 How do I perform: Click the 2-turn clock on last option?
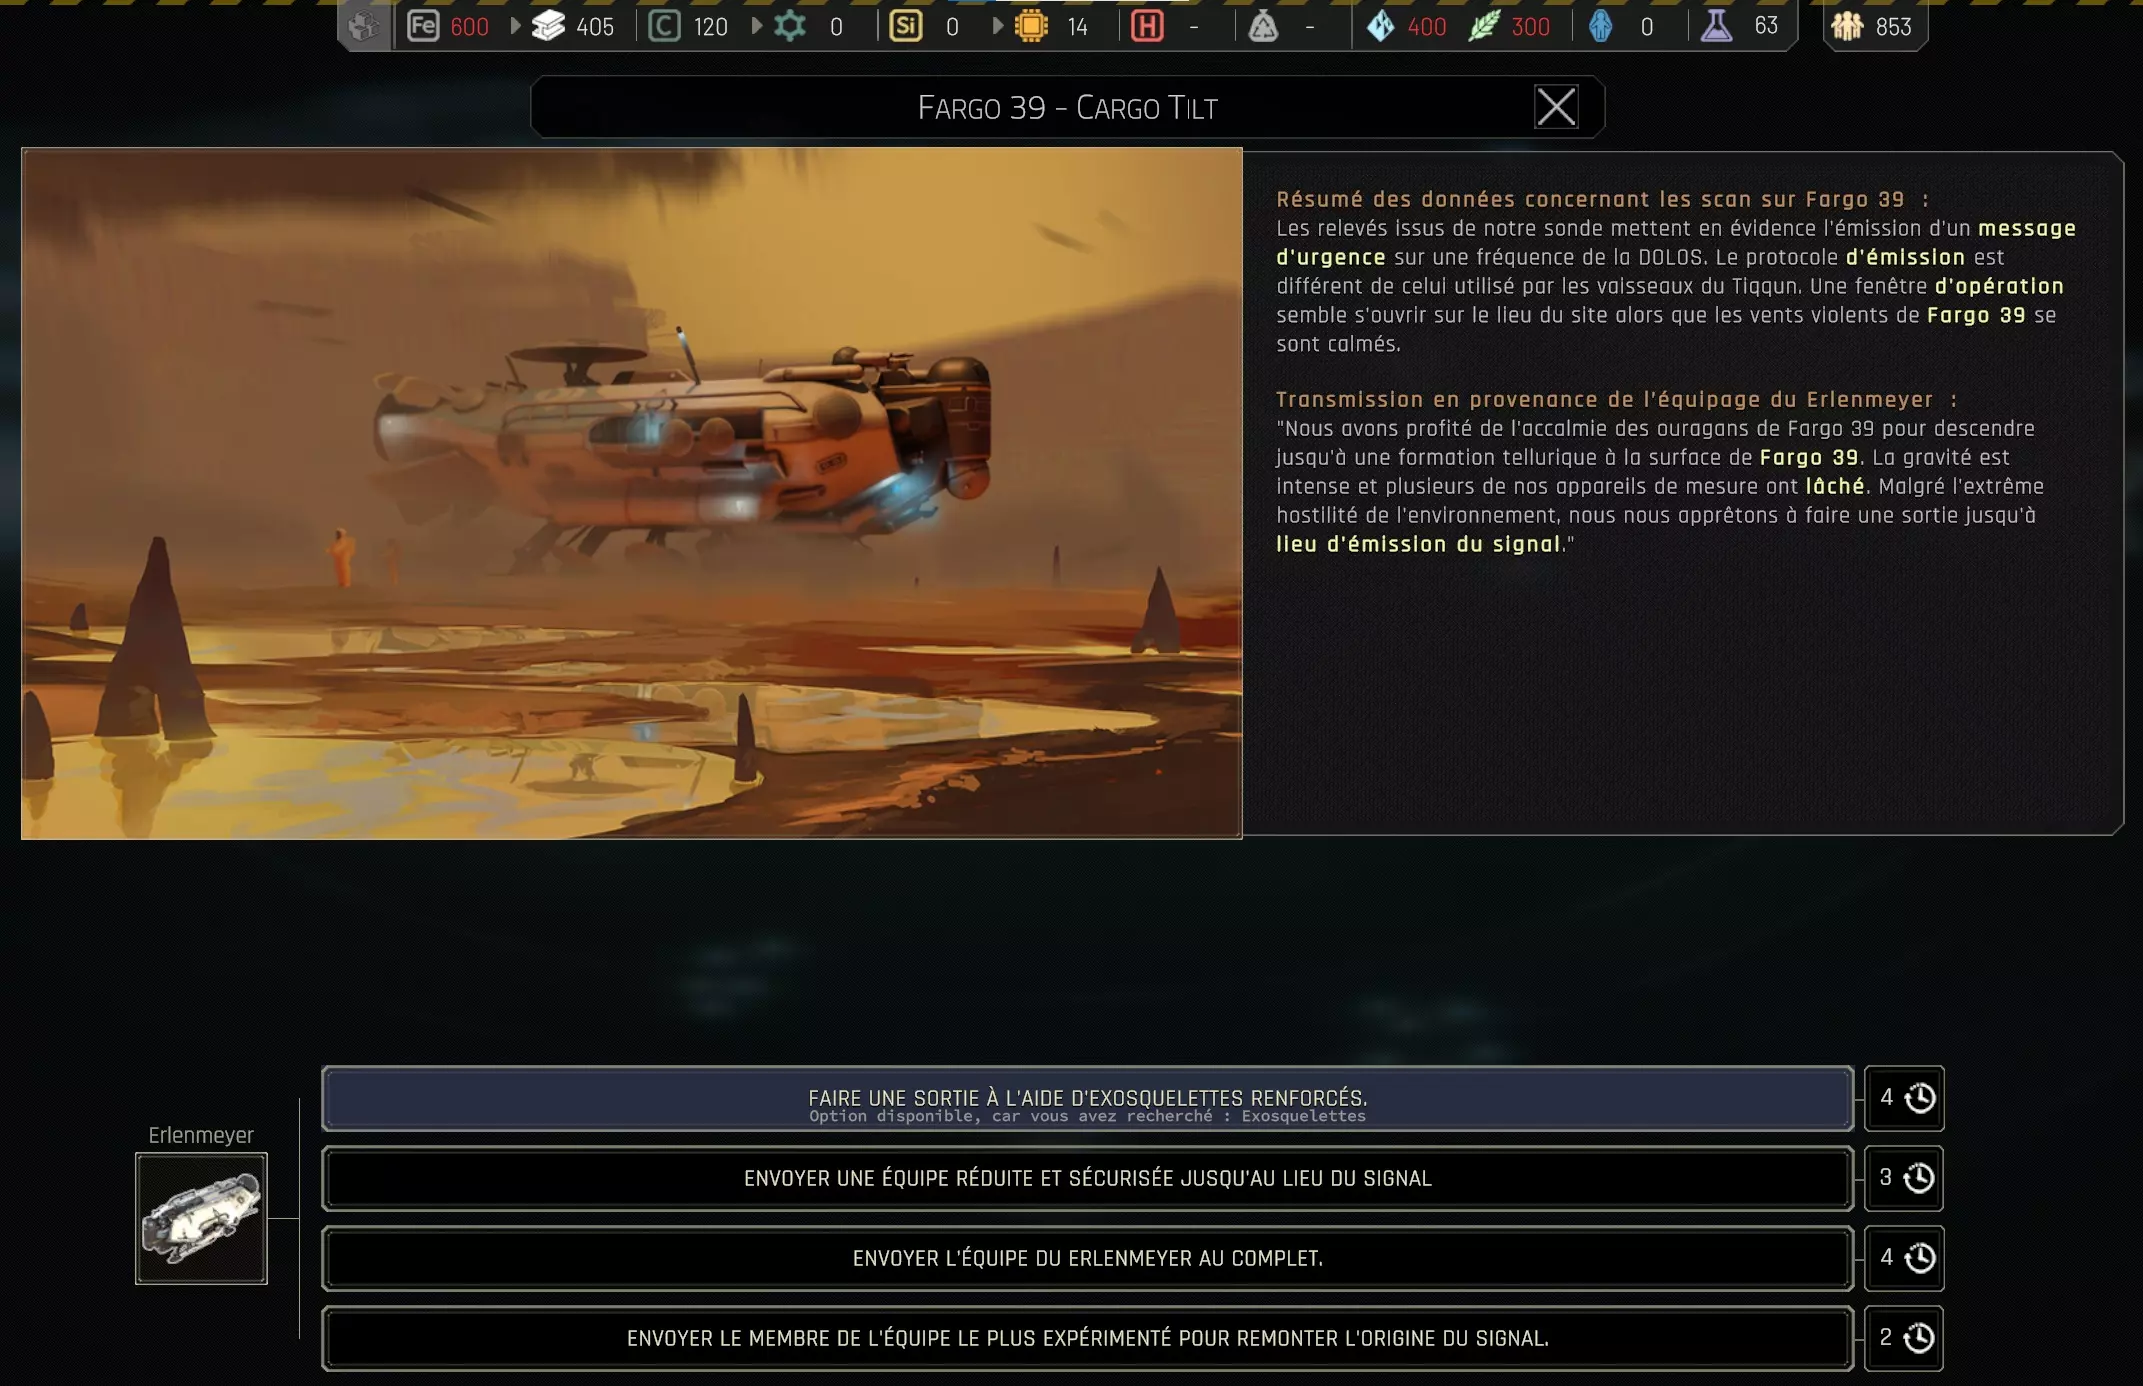click(1918, 1338)
